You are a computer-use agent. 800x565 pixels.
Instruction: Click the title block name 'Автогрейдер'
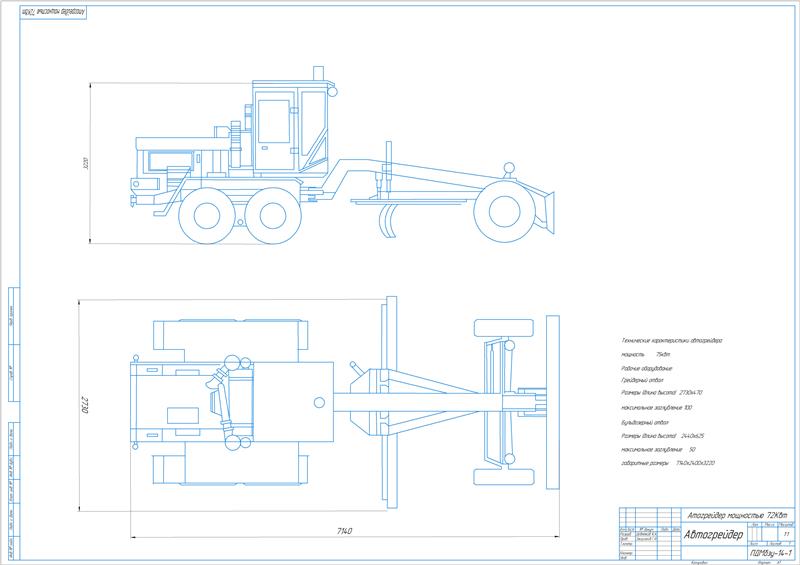click(713, 535)
